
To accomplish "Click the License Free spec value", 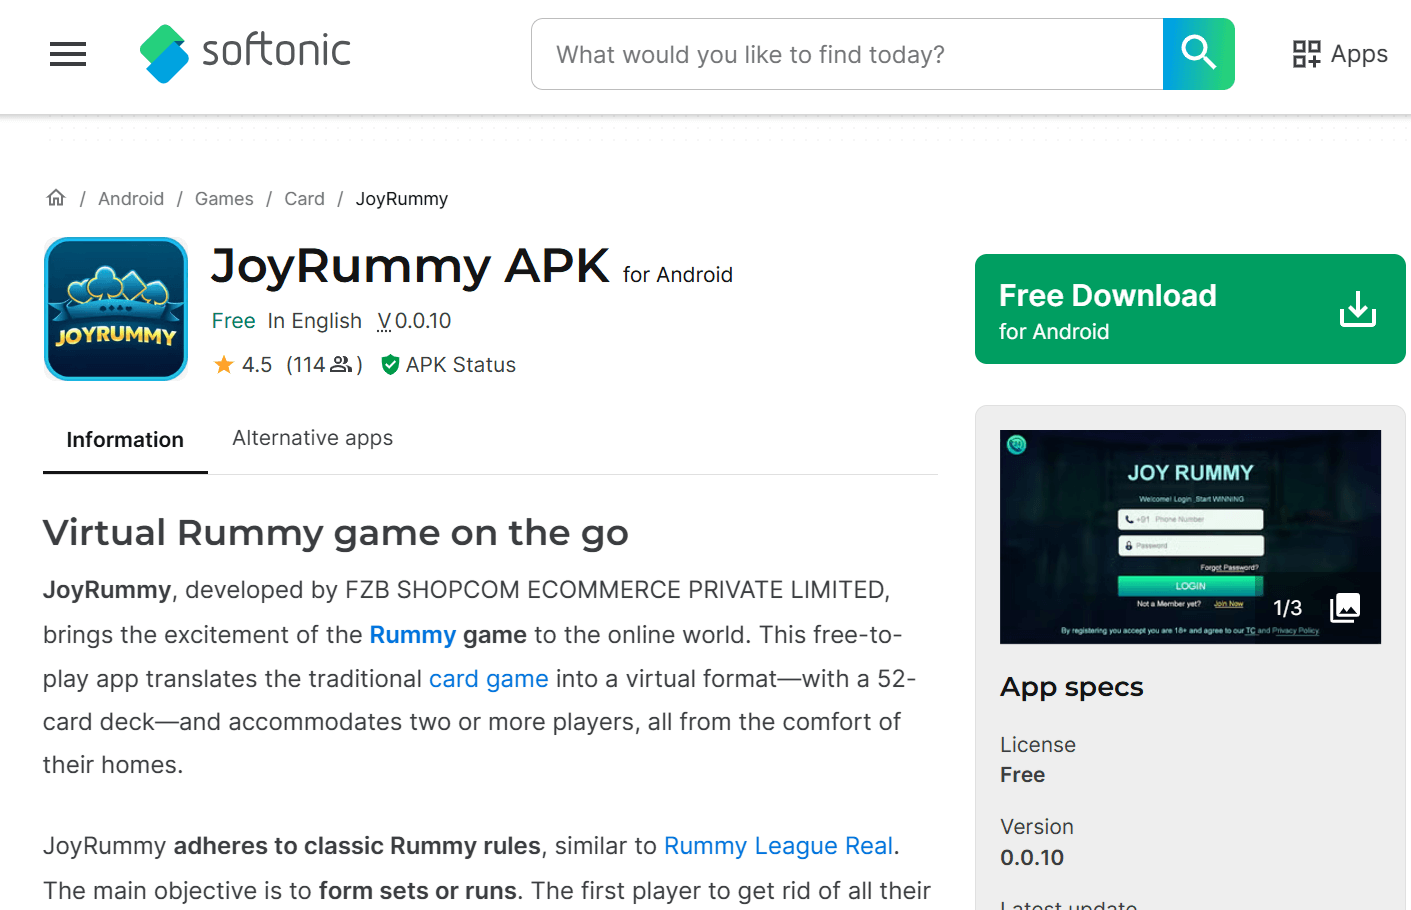I will point(1022,775).
